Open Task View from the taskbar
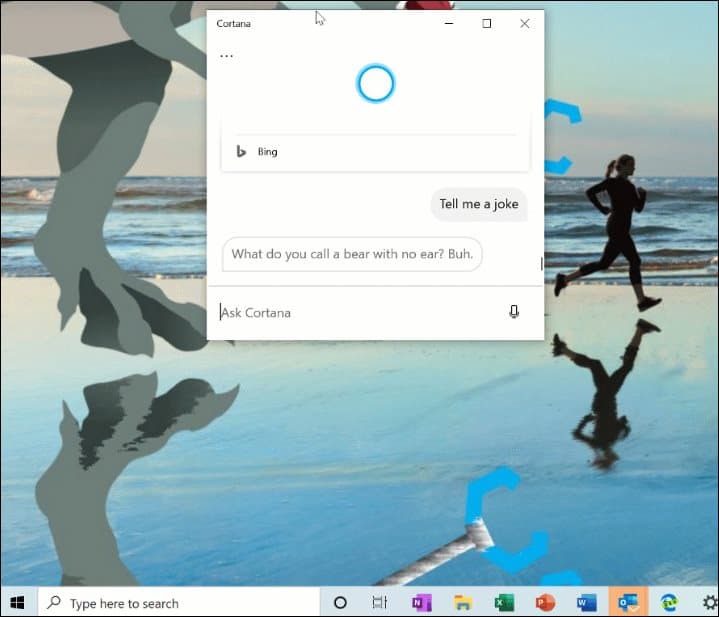The height and width of the screenshot is (617, 719). (x=380, y=602)
